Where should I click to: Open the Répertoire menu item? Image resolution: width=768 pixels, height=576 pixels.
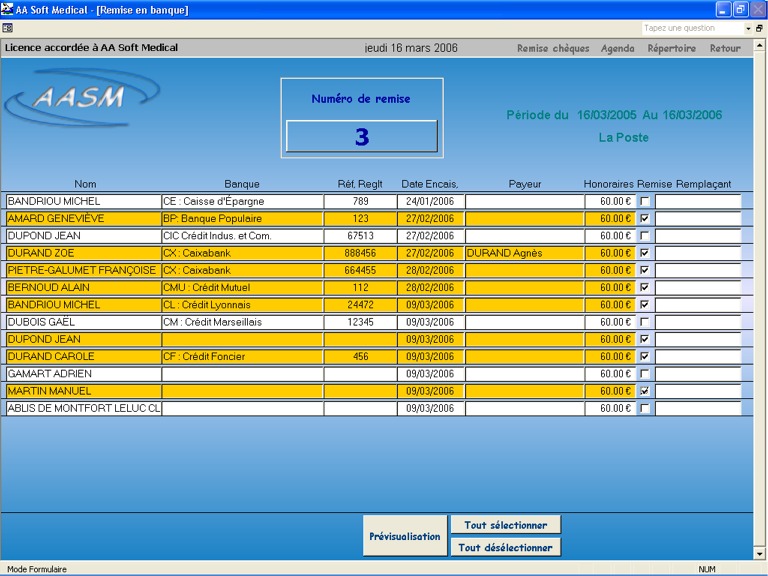(672, 48)
